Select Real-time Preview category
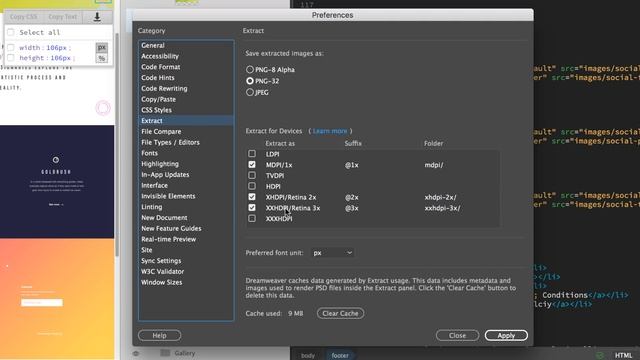The height and width of the screenshot is (360, 640). tap(186, 239)
